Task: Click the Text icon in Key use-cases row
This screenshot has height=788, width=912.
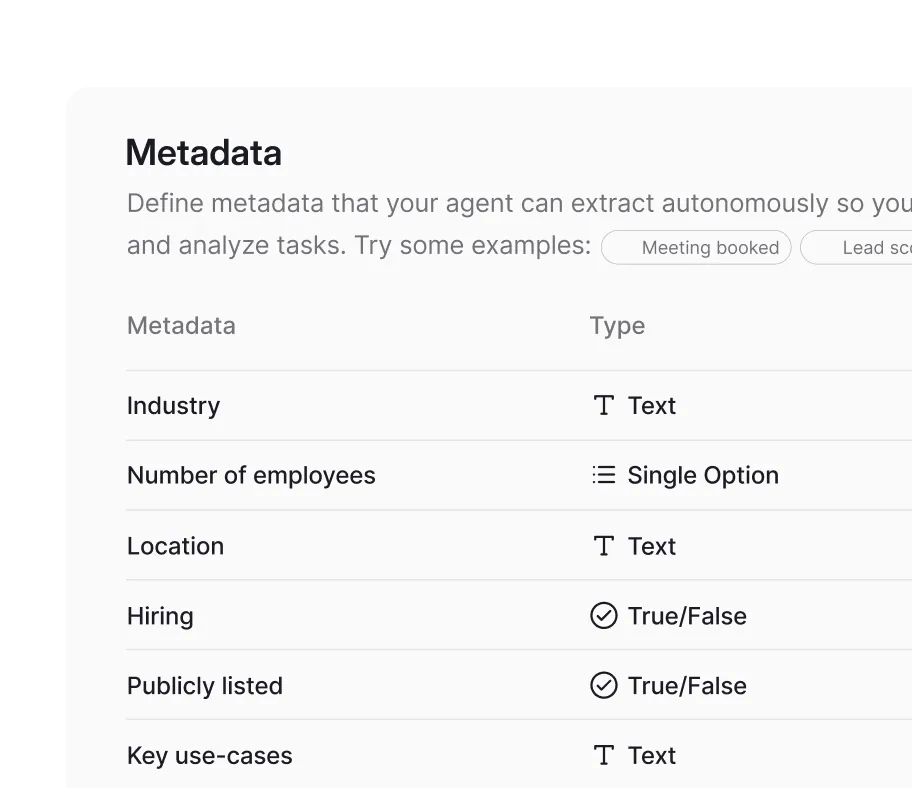Action: pyautogui.click(x=603, y=755)
